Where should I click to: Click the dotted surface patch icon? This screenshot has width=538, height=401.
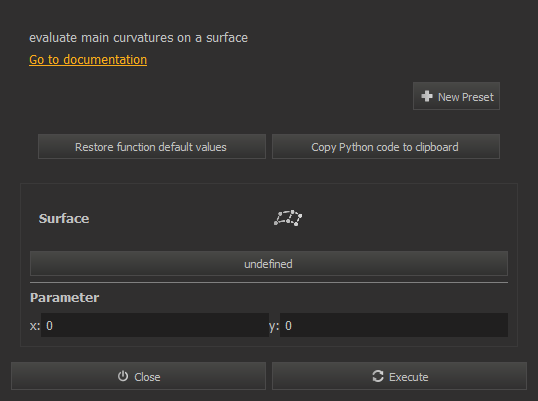pos(288,218)
